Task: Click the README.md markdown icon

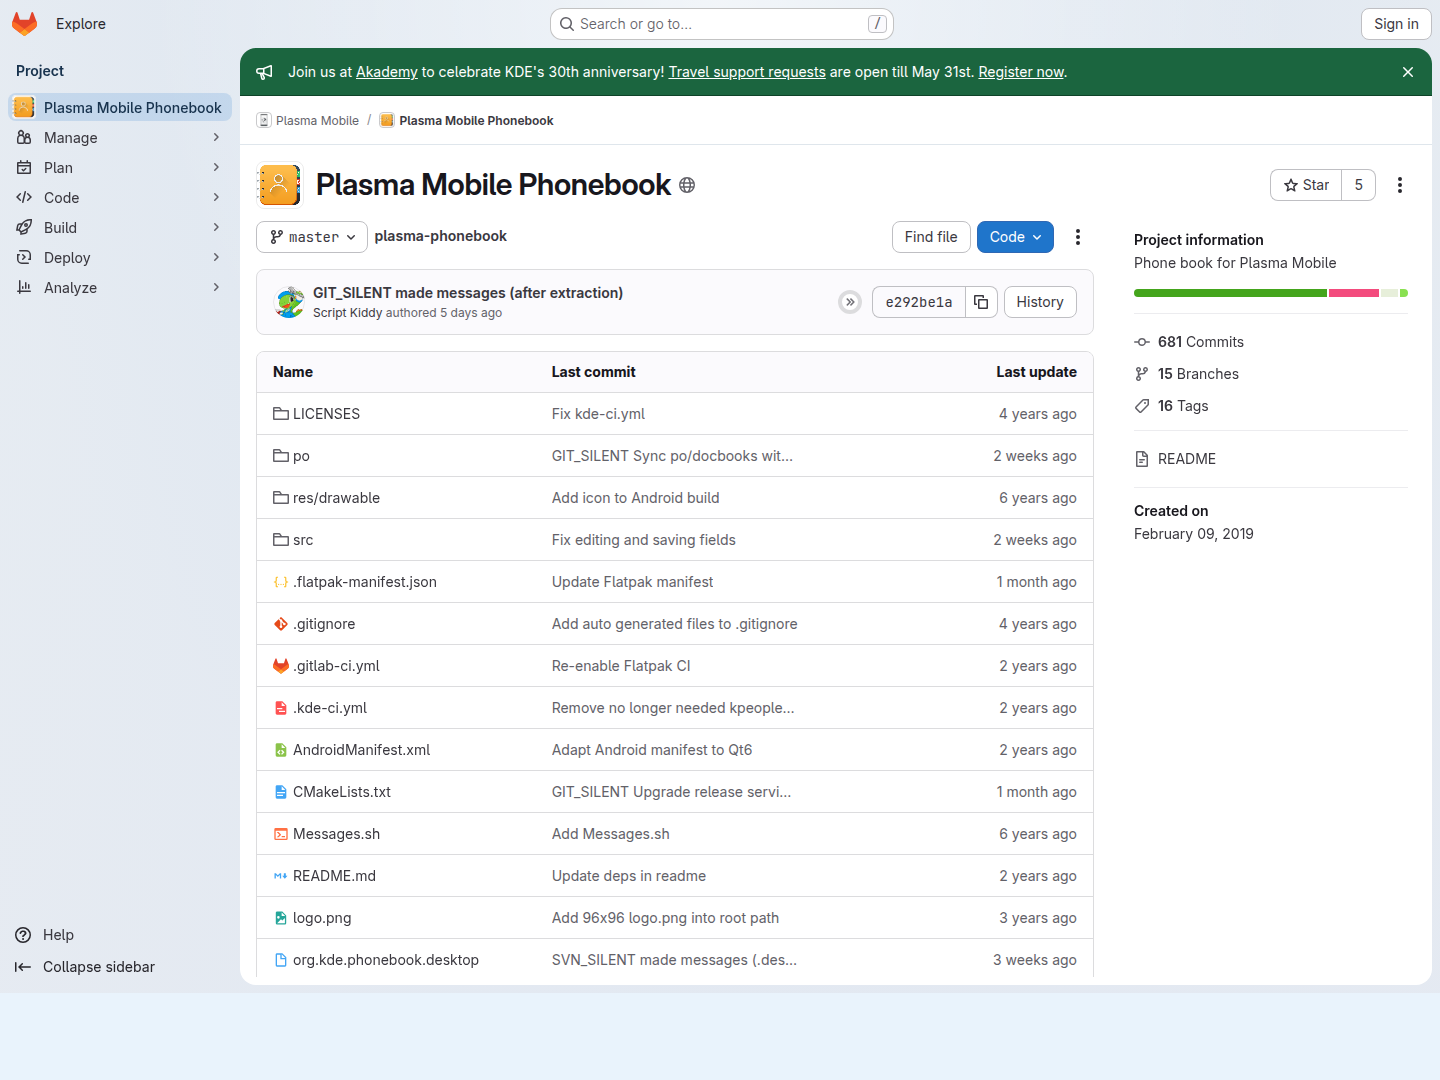Action: pyautogui.click(x=281, y=876)
